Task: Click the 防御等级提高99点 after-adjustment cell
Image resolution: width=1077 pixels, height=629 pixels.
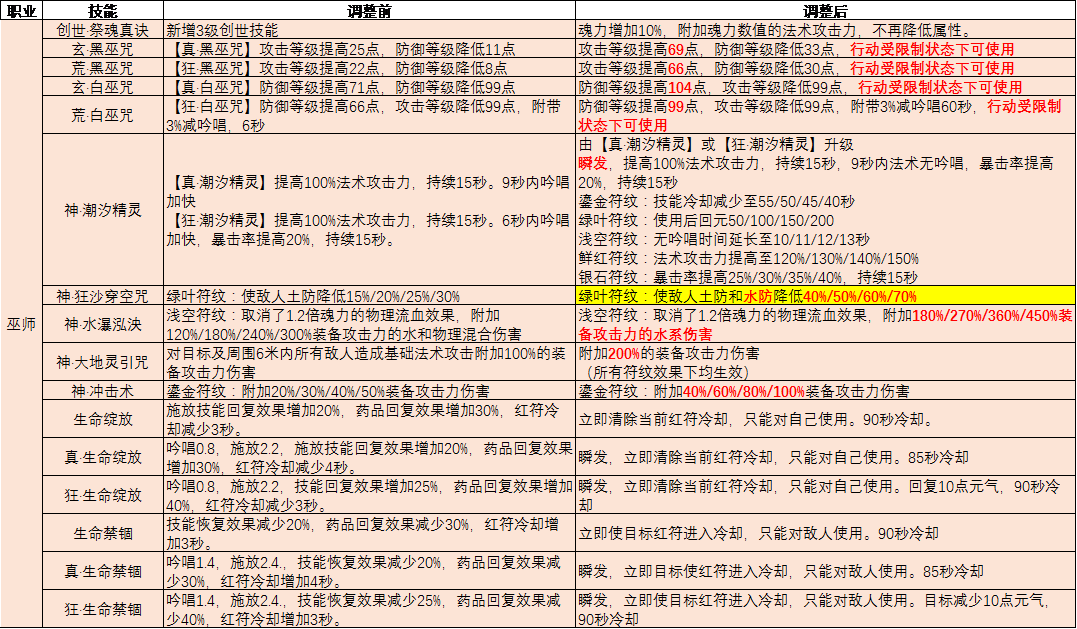Action: pos(826,115)
